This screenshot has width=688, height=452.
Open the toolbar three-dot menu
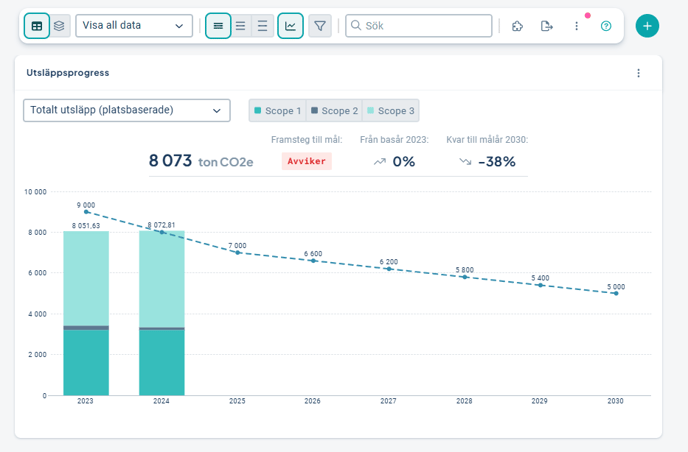(577, 26)
